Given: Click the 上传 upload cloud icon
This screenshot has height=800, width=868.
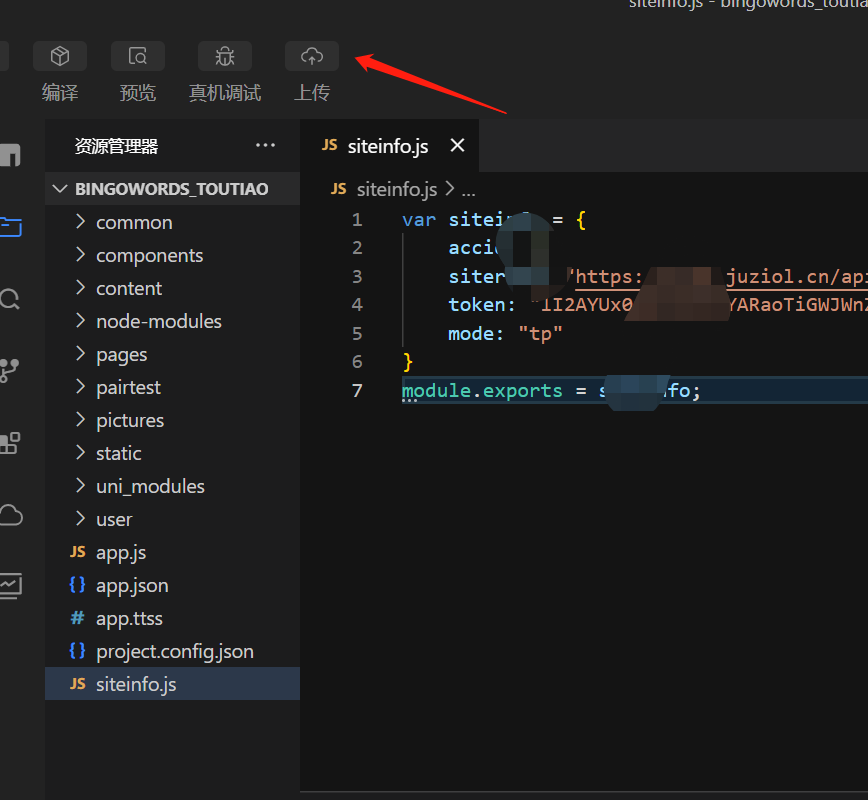Looking at the screenshot, I should point(312,57).
